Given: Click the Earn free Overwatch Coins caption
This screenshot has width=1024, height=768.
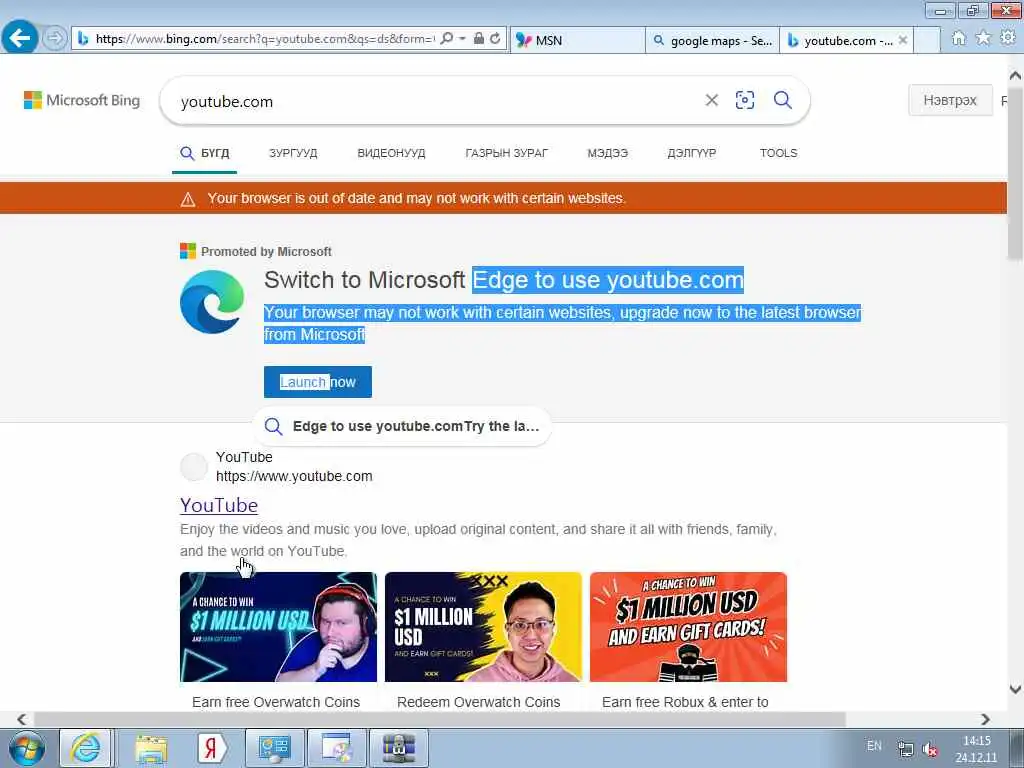Looking at the screenshot, I should [x=276, y=702].
